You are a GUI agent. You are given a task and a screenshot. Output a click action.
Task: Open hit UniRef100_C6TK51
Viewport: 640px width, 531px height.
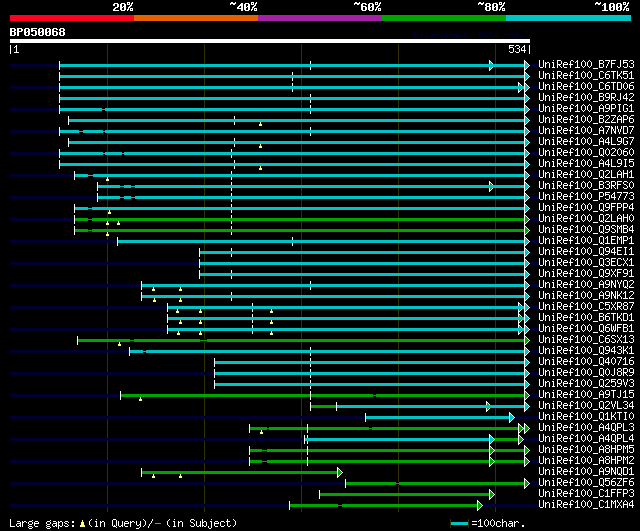[x=586, y=76]
